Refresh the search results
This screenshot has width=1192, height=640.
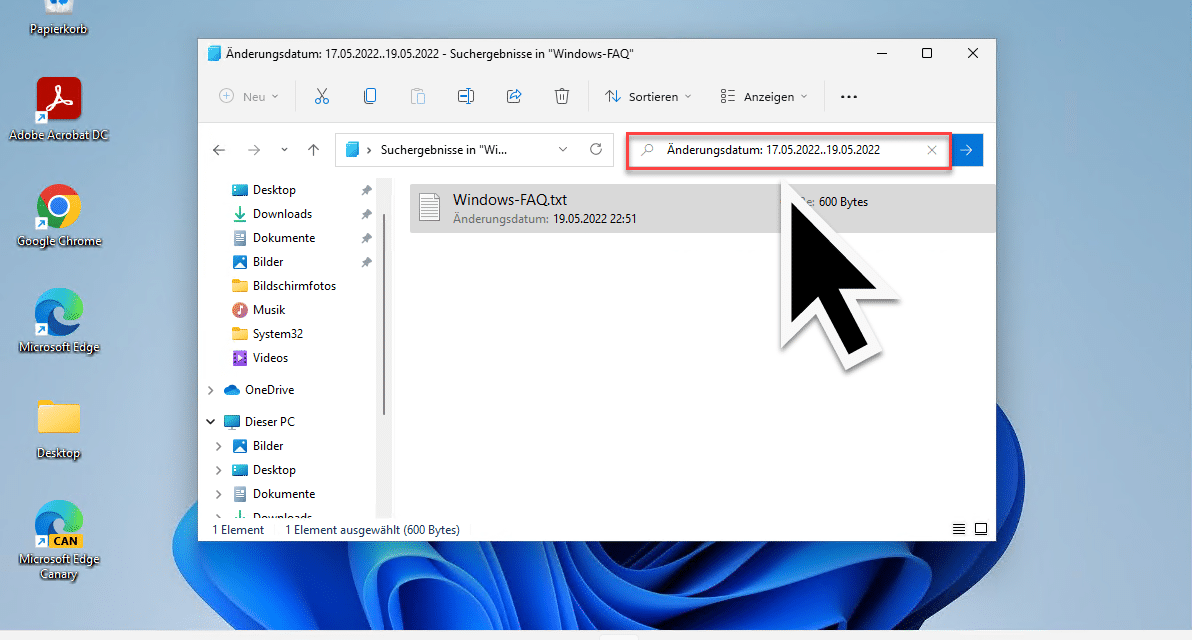point(596,149)
